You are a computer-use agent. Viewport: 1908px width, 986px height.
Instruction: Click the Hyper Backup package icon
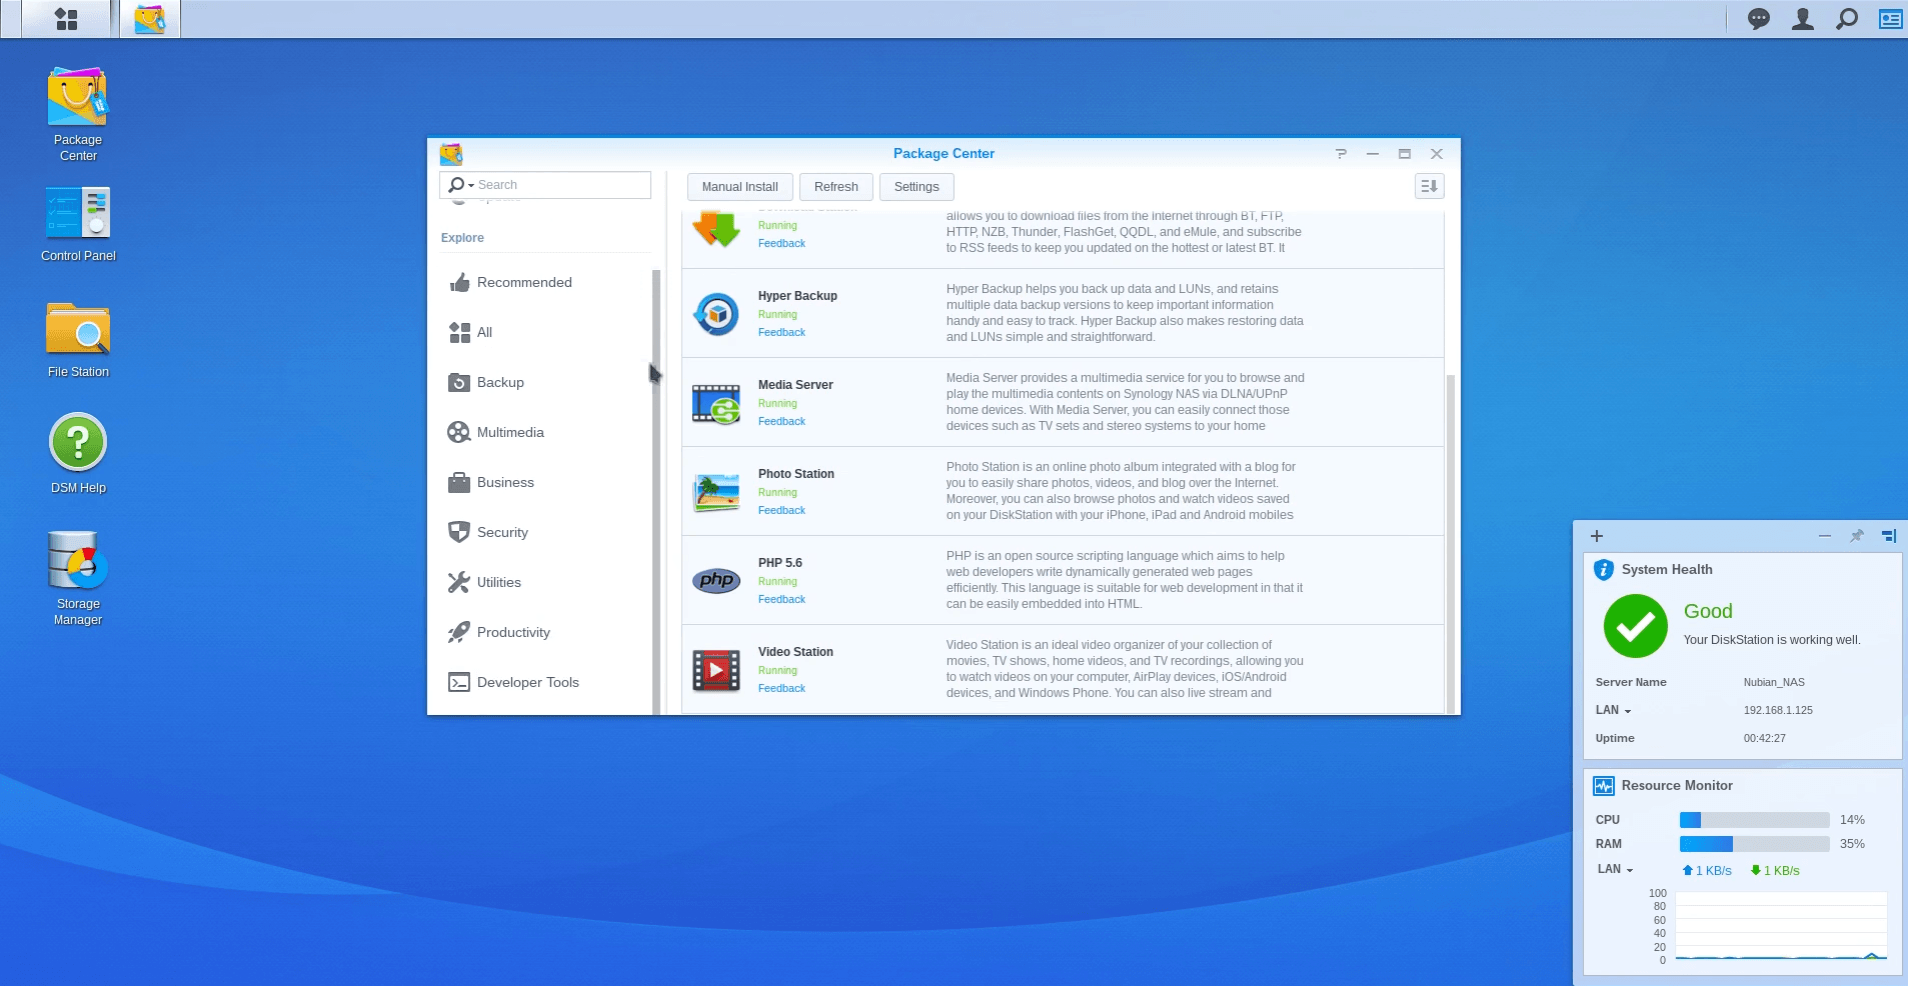click(716, 314)
